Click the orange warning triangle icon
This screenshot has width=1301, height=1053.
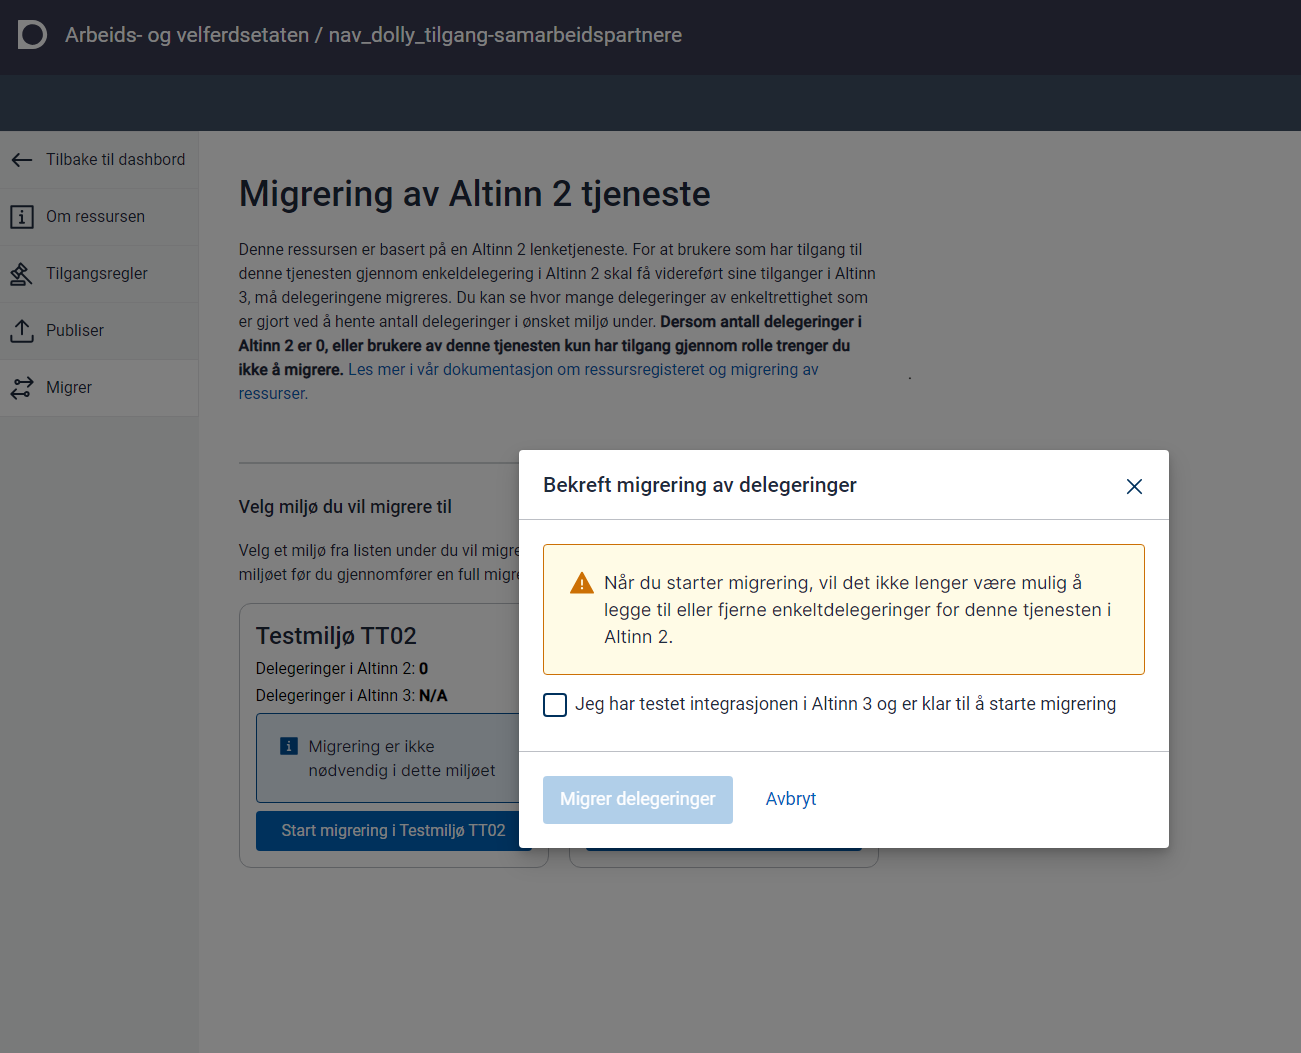[581, 584]
